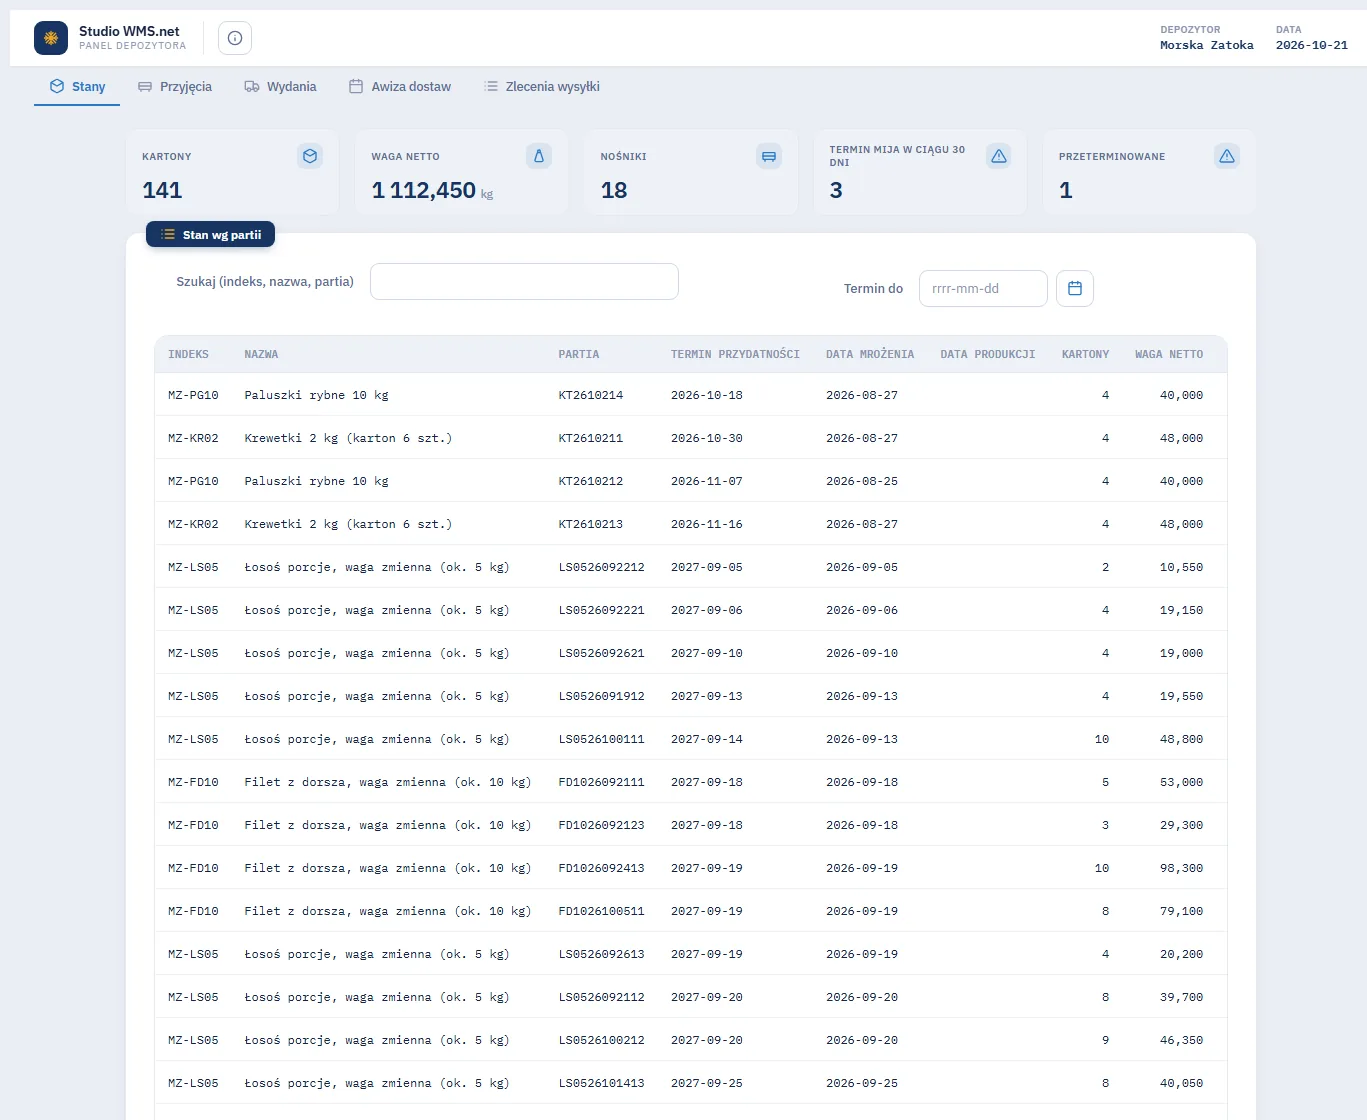Image resolution: width=1367 pixels, height=1120 pixels.
Task: Click batch FD1026092413 cell
Action: tap(602, 868)
